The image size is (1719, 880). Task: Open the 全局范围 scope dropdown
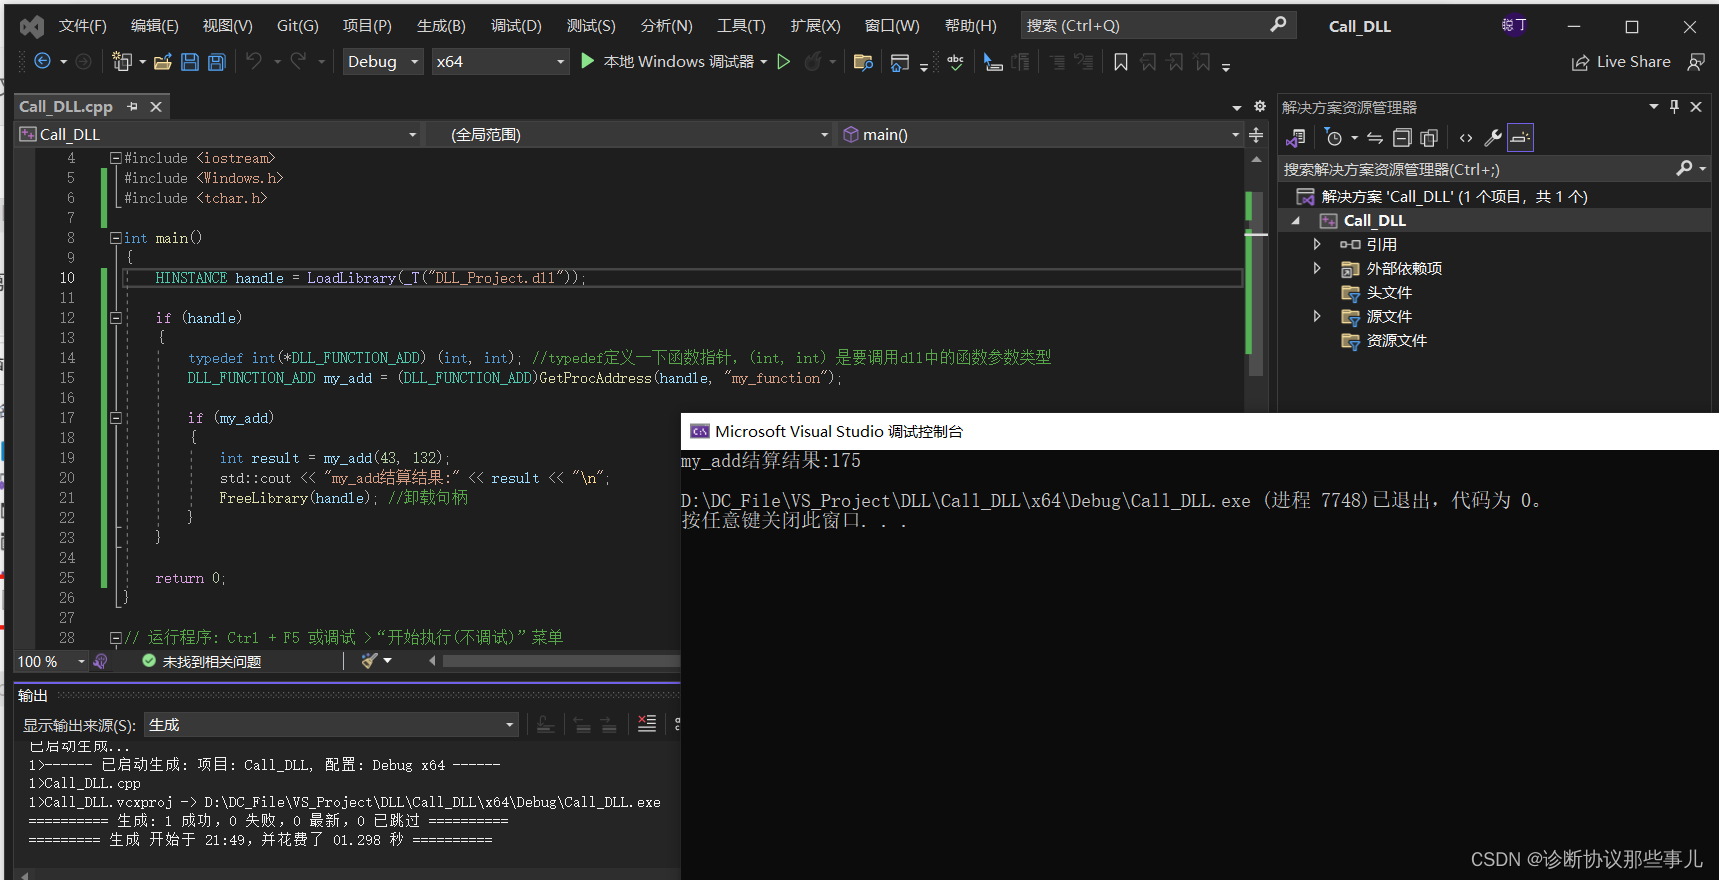(629, 134)
